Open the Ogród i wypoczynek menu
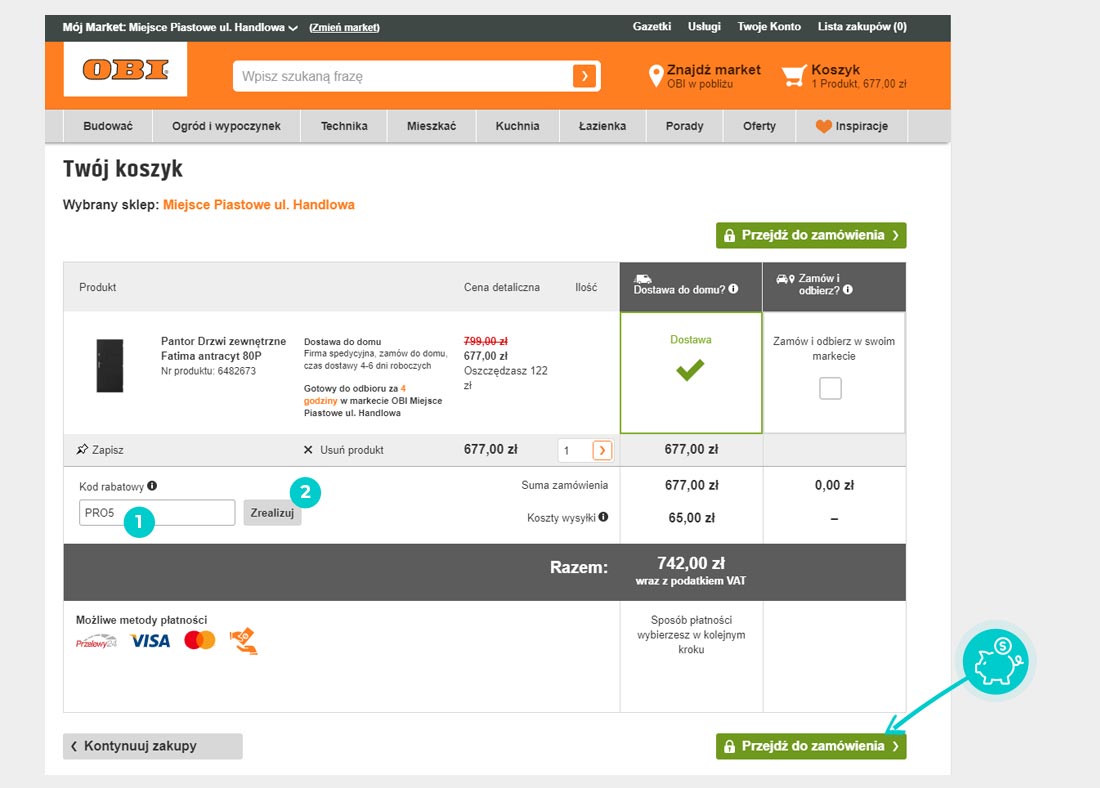 pos(227,126)
